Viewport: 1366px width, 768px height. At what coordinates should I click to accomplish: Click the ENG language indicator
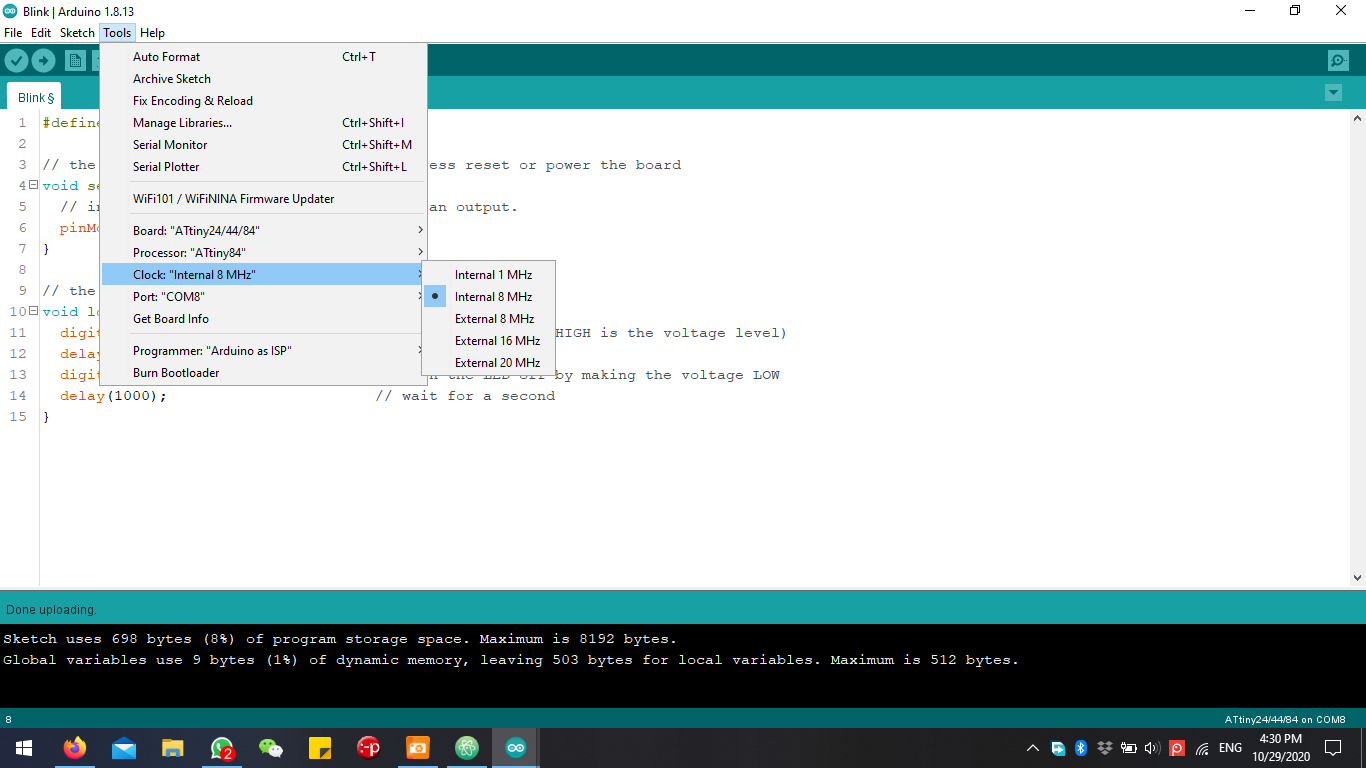click(x=1230, y=748)
